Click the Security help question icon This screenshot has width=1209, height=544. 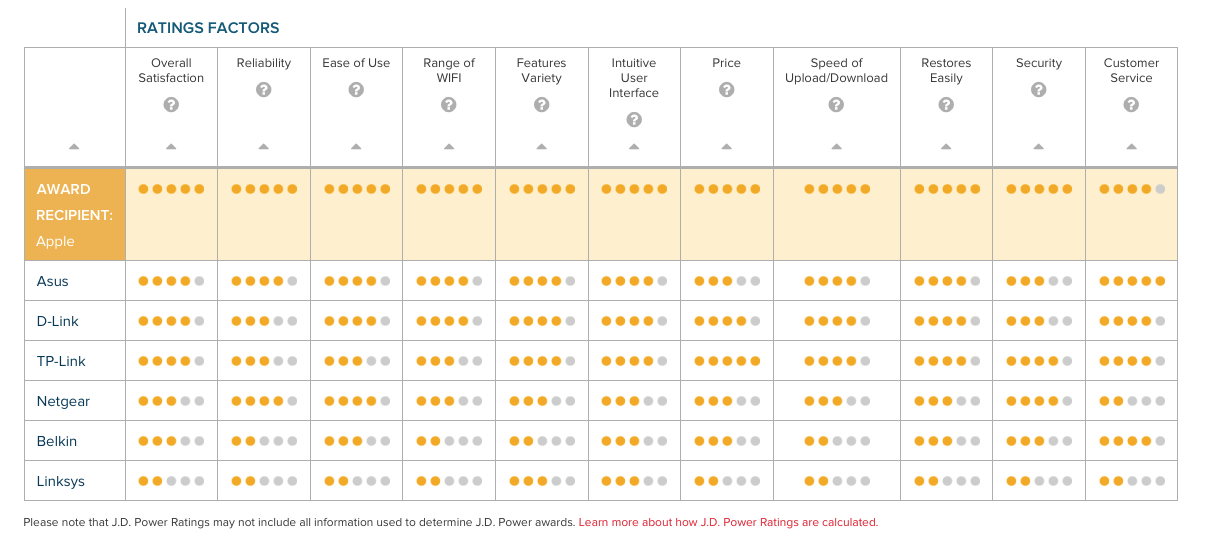(1039, 90)
